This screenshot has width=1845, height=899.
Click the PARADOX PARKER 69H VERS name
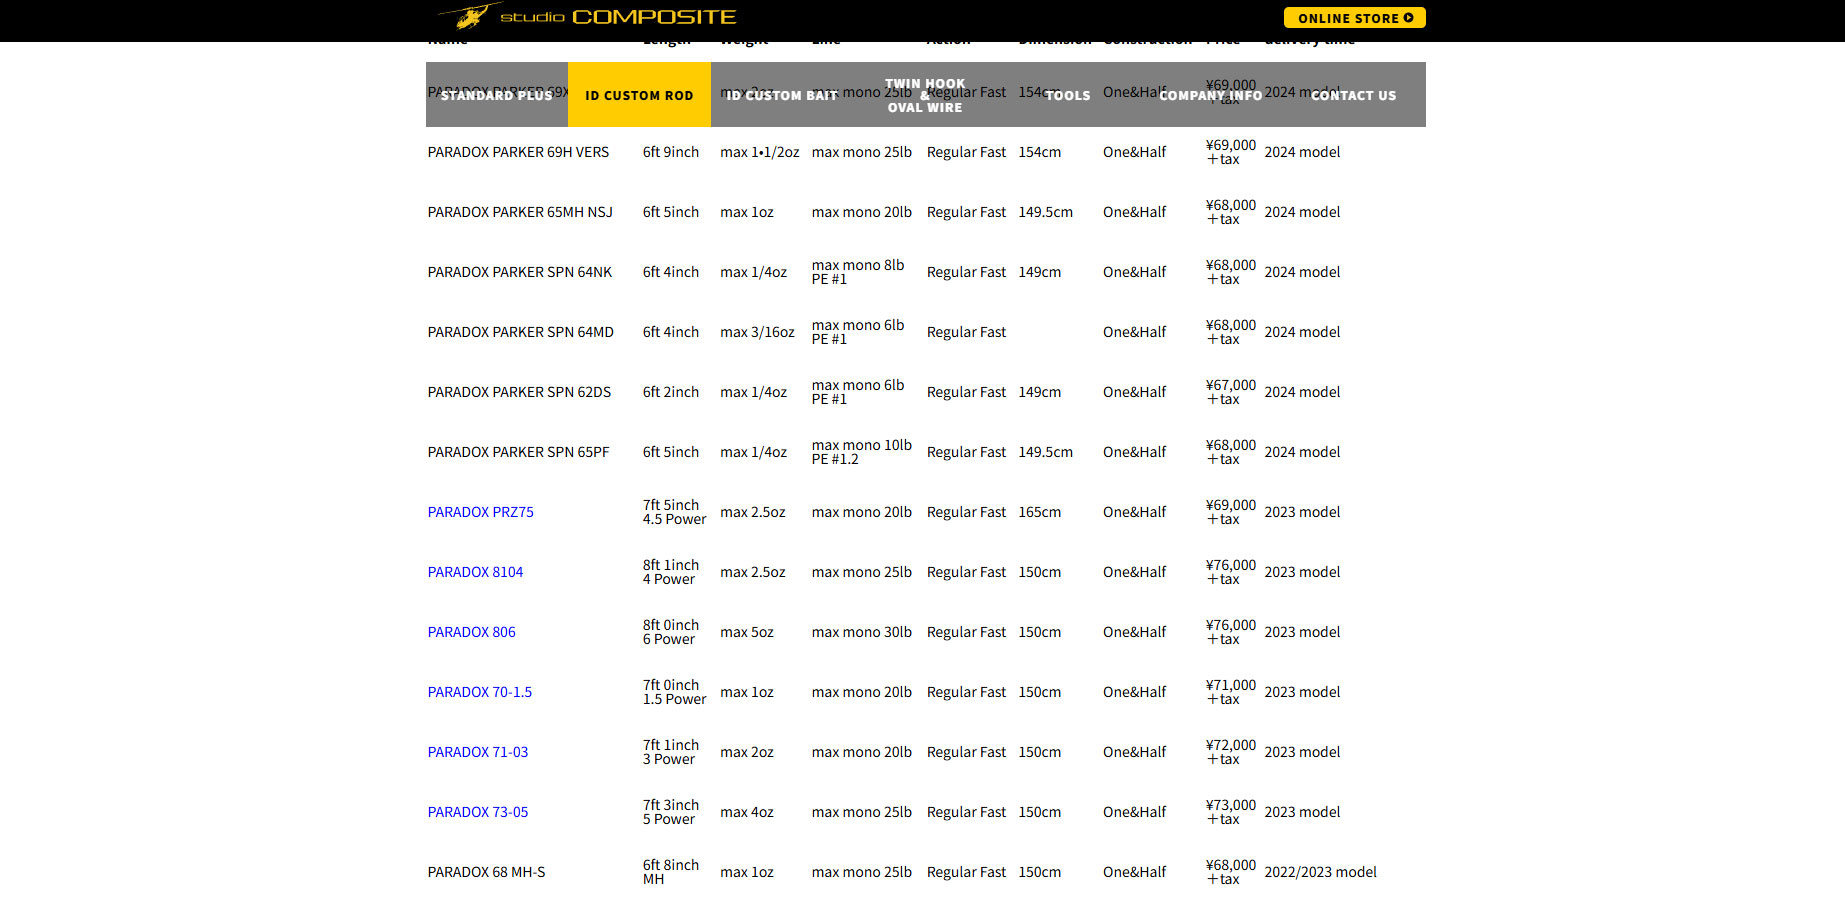pyautogui.click(x=518, y=152)
